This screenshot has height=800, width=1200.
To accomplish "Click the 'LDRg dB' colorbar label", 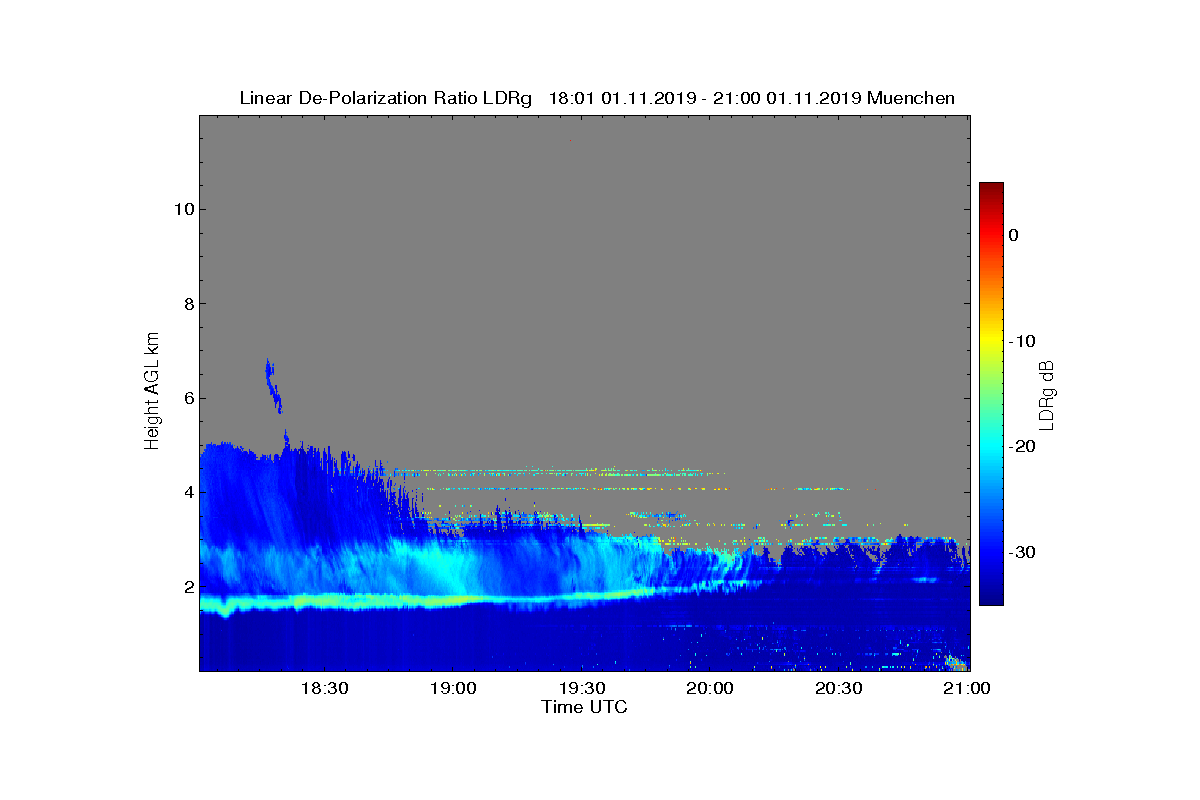I will click(x=1046, y=394).
